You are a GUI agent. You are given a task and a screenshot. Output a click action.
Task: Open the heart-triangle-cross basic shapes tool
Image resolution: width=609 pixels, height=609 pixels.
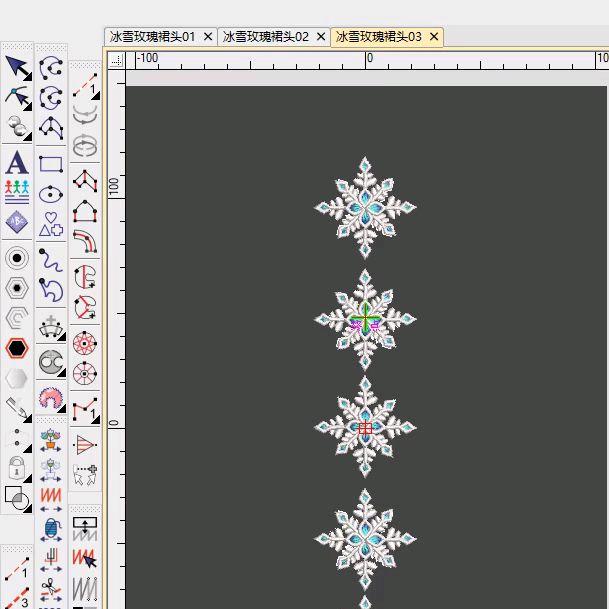click(51, 224)
